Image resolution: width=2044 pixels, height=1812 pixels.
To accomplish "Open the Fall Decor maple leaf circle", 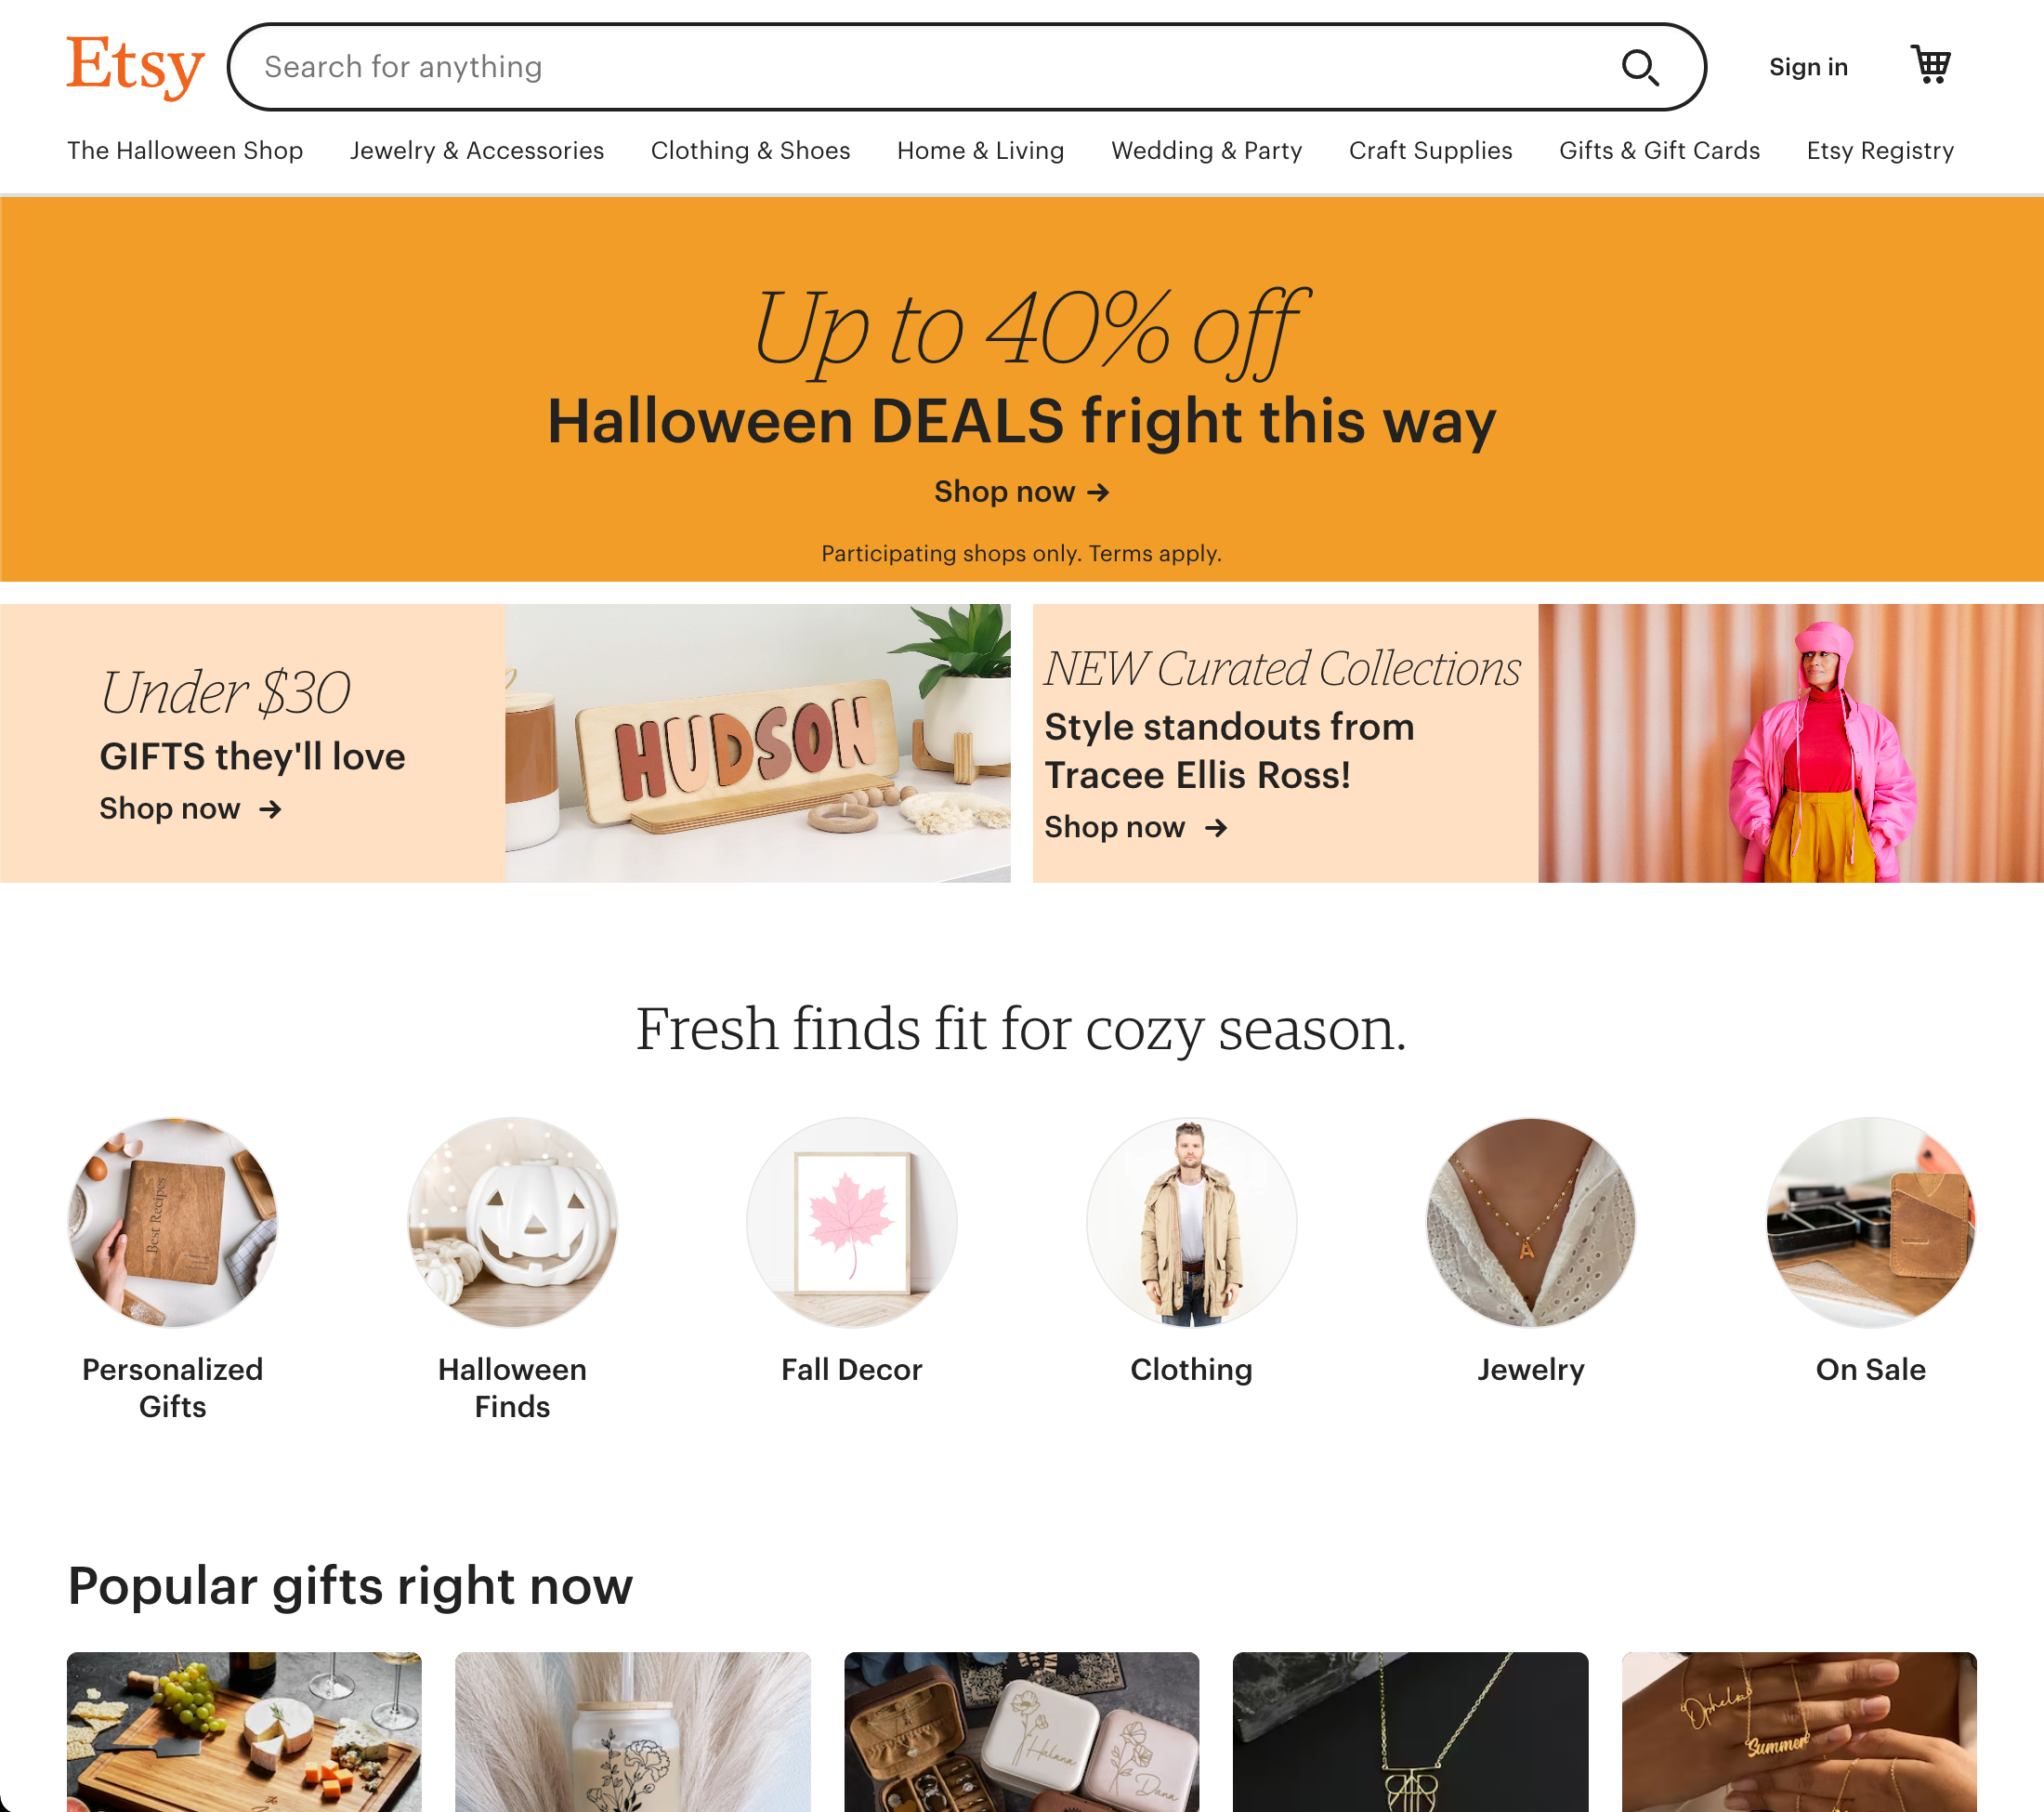I will click(852, 1222).
